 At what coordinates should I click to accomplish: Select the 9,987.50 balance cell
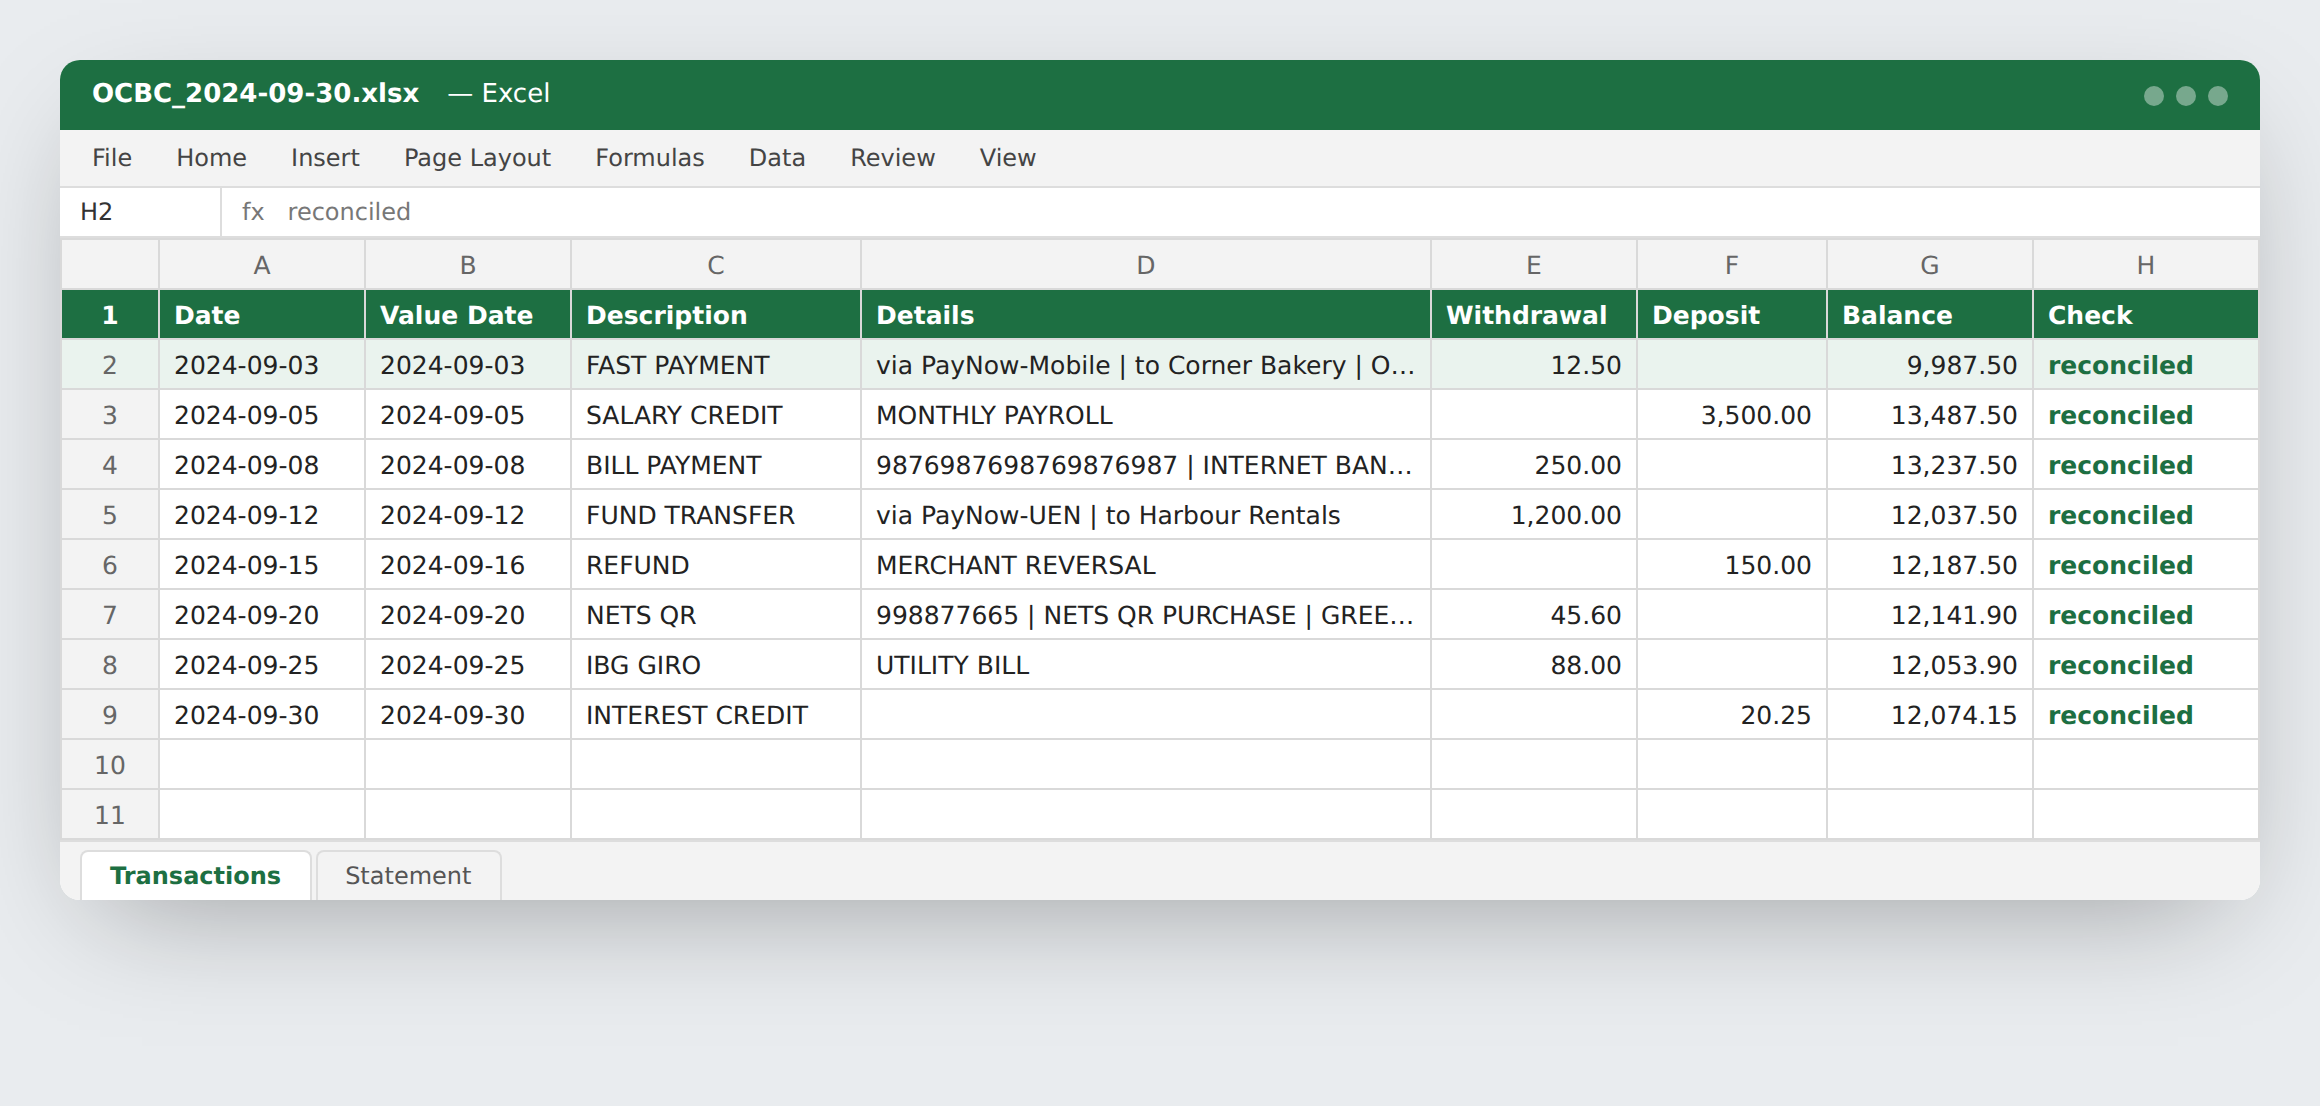tap(1930, 365)
